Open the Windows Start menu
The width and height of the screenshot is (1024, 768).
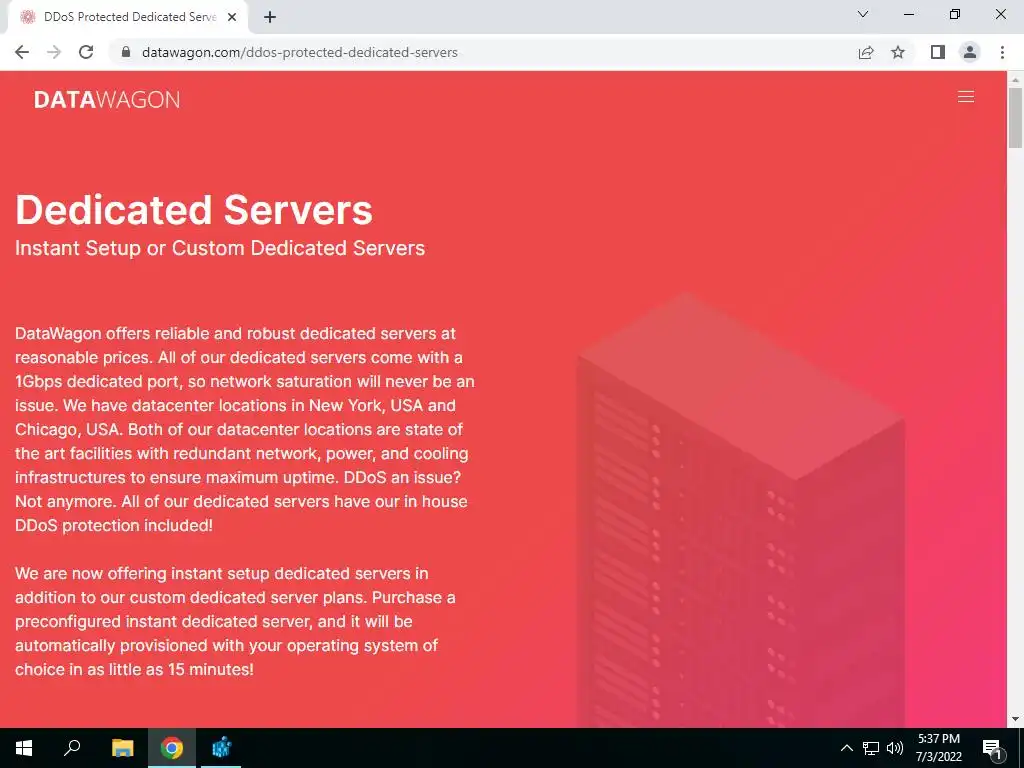[x=24, y=748]
